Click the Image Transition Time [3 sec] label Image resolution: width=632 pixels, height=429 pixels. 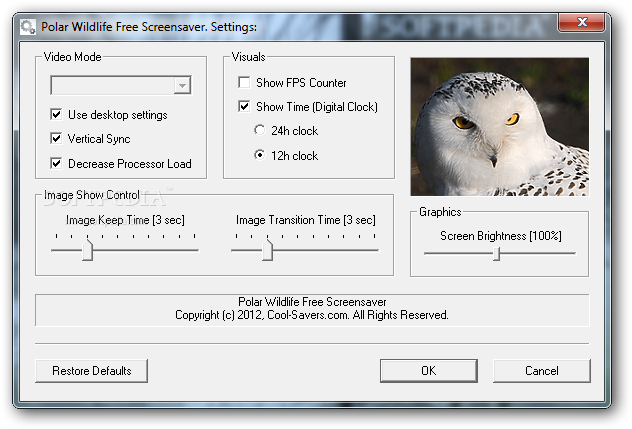(306, 220)
